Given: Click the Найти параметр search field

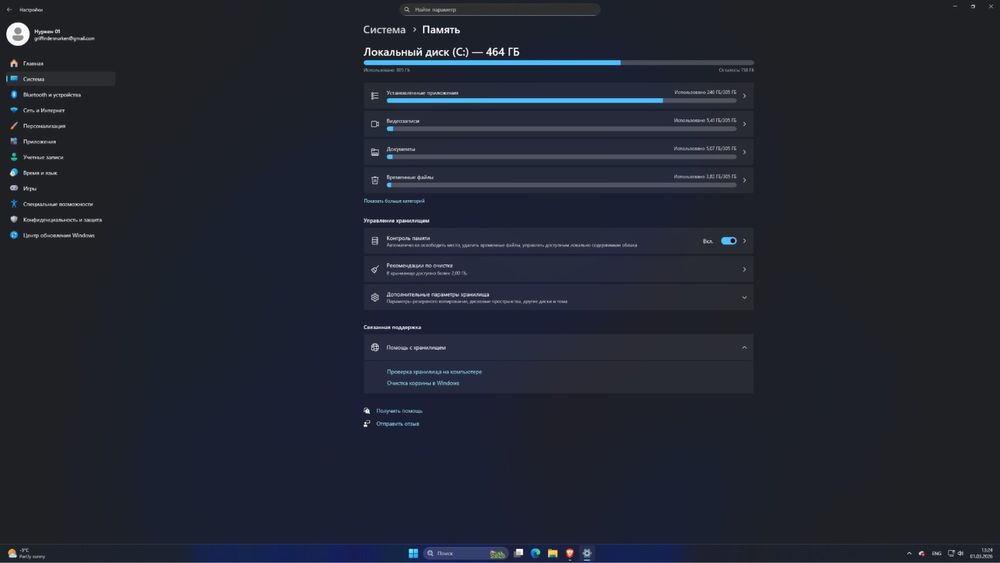Looking at the screenshot, I should pos(499,10).
